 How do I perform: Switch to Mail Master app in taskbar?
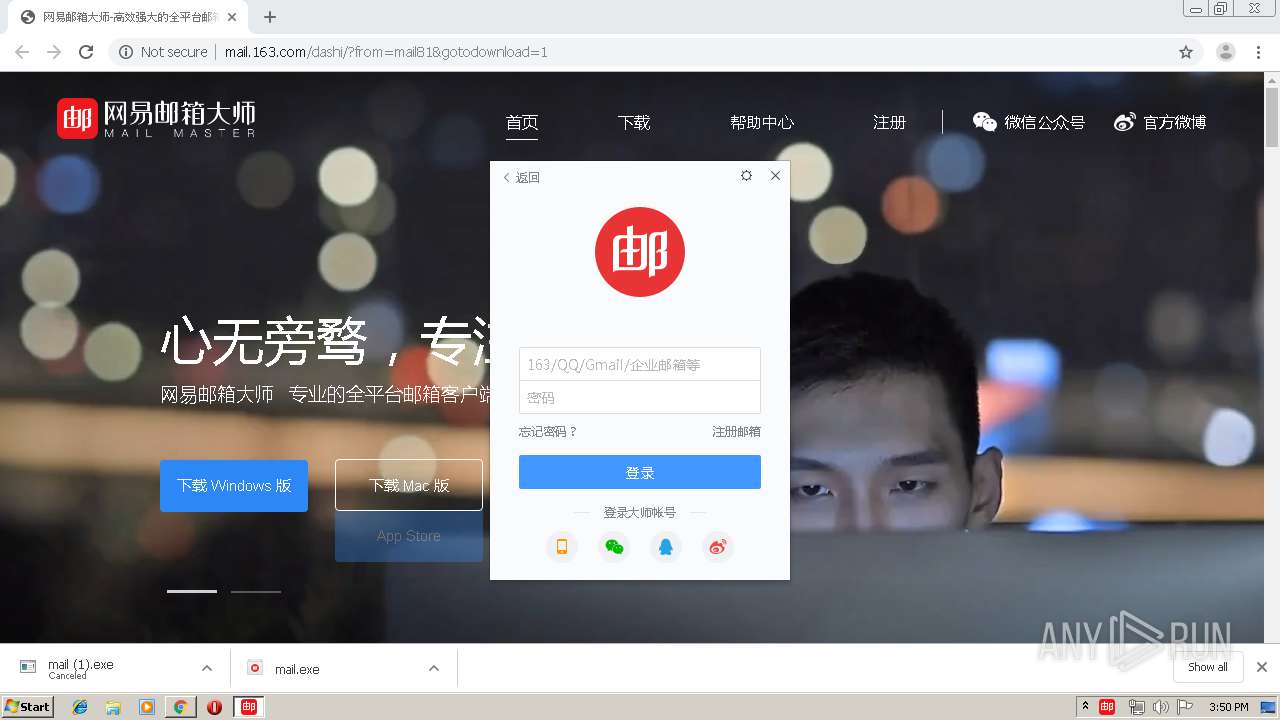point(249,707)
